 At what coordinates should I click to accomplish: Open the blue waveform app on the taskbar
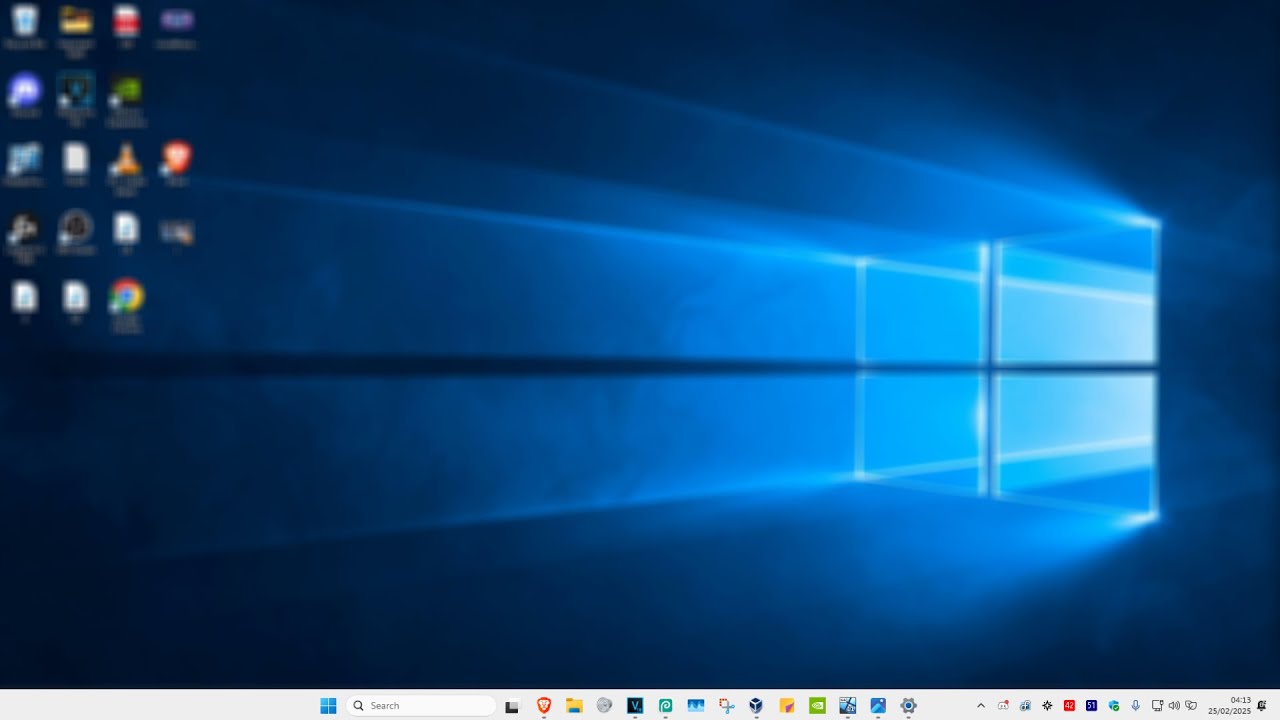point(696,706)
